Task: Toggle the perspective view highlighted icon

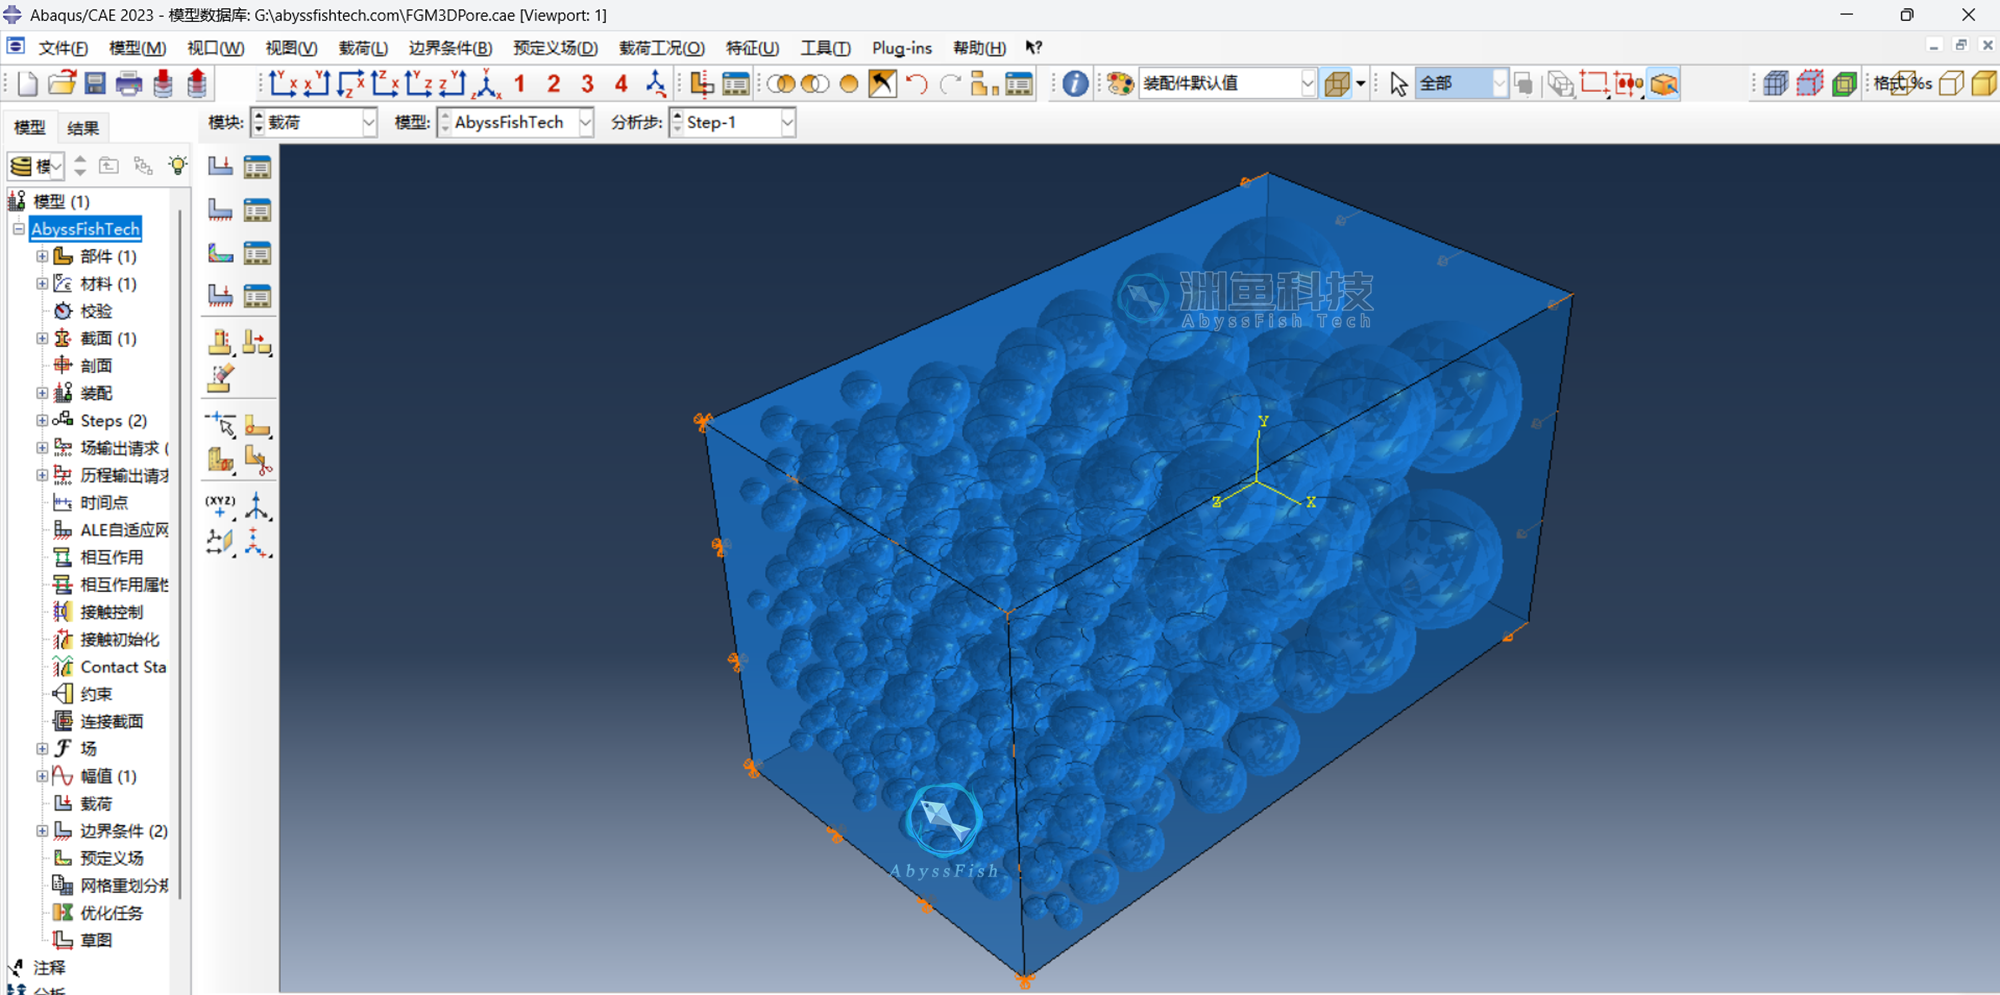Action: [x=1664, y=84]
